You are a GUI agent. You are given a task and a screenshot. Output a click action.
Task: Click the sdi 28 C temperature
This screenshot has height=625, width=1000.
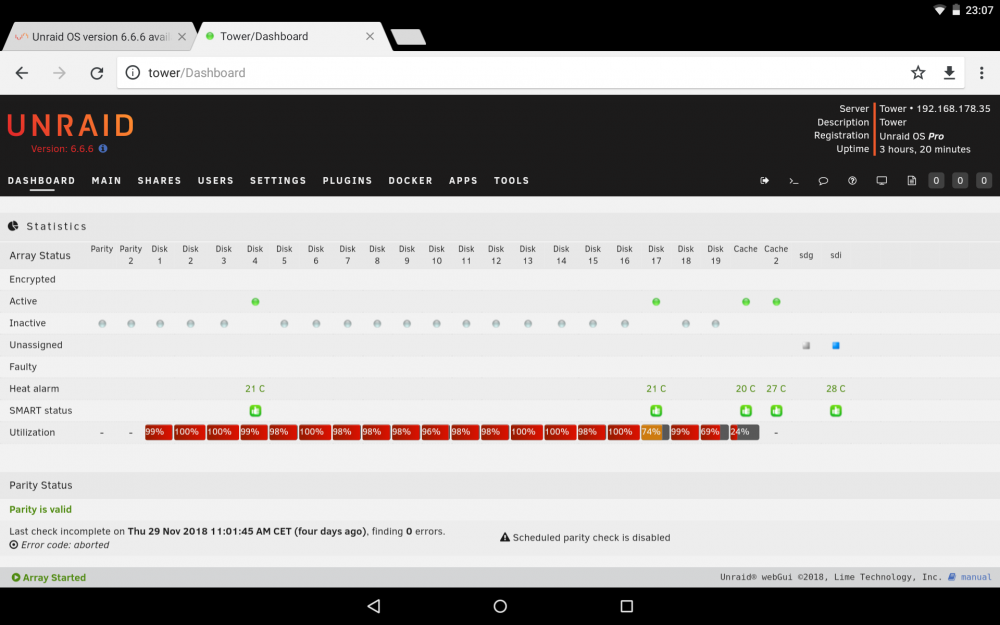pyautogui.click(x=835, y=388)
